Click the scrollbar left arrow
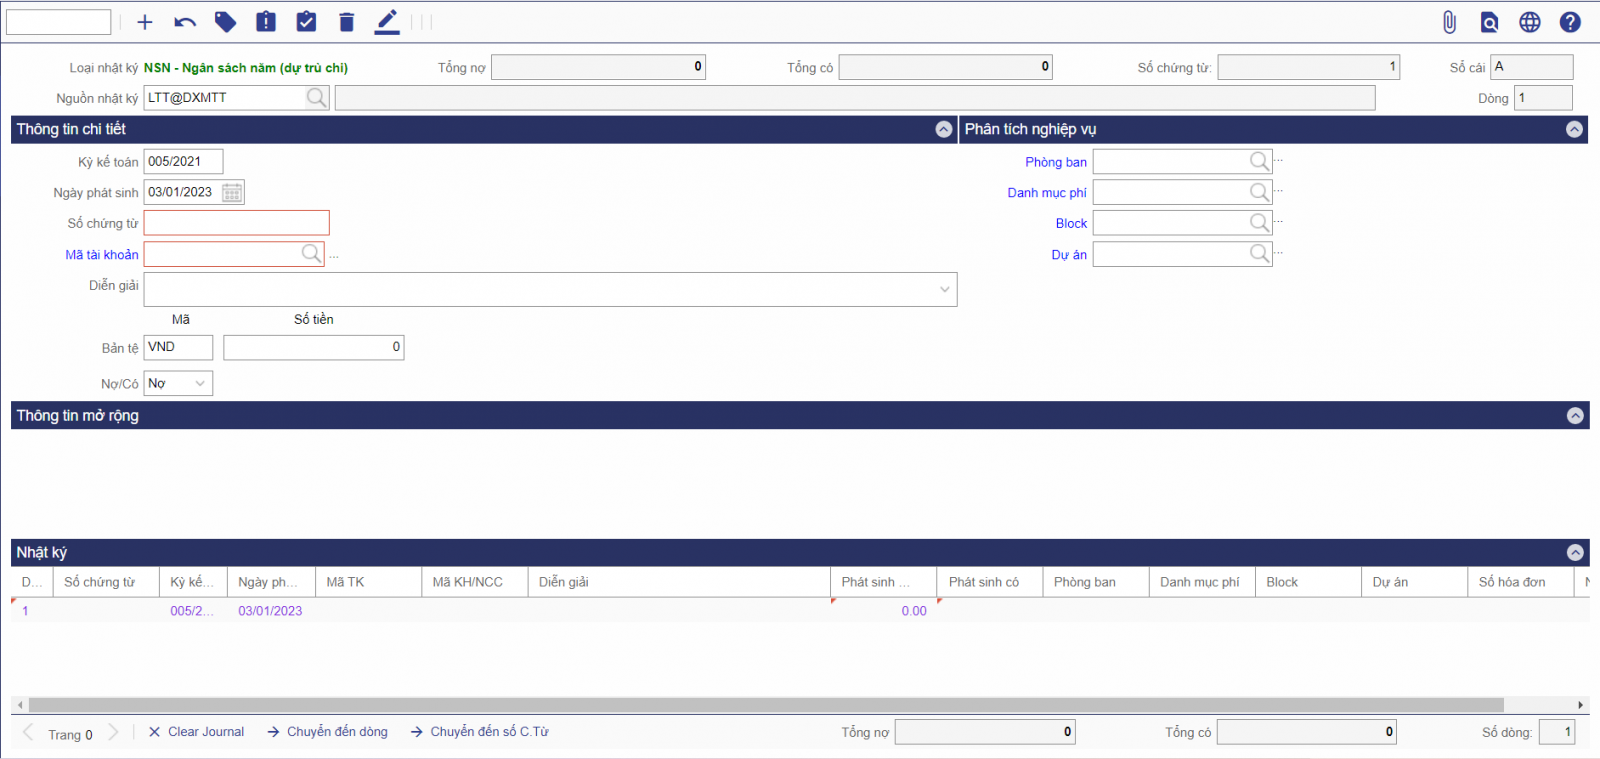Screen dimensions: 1600x759 point(20,705)
